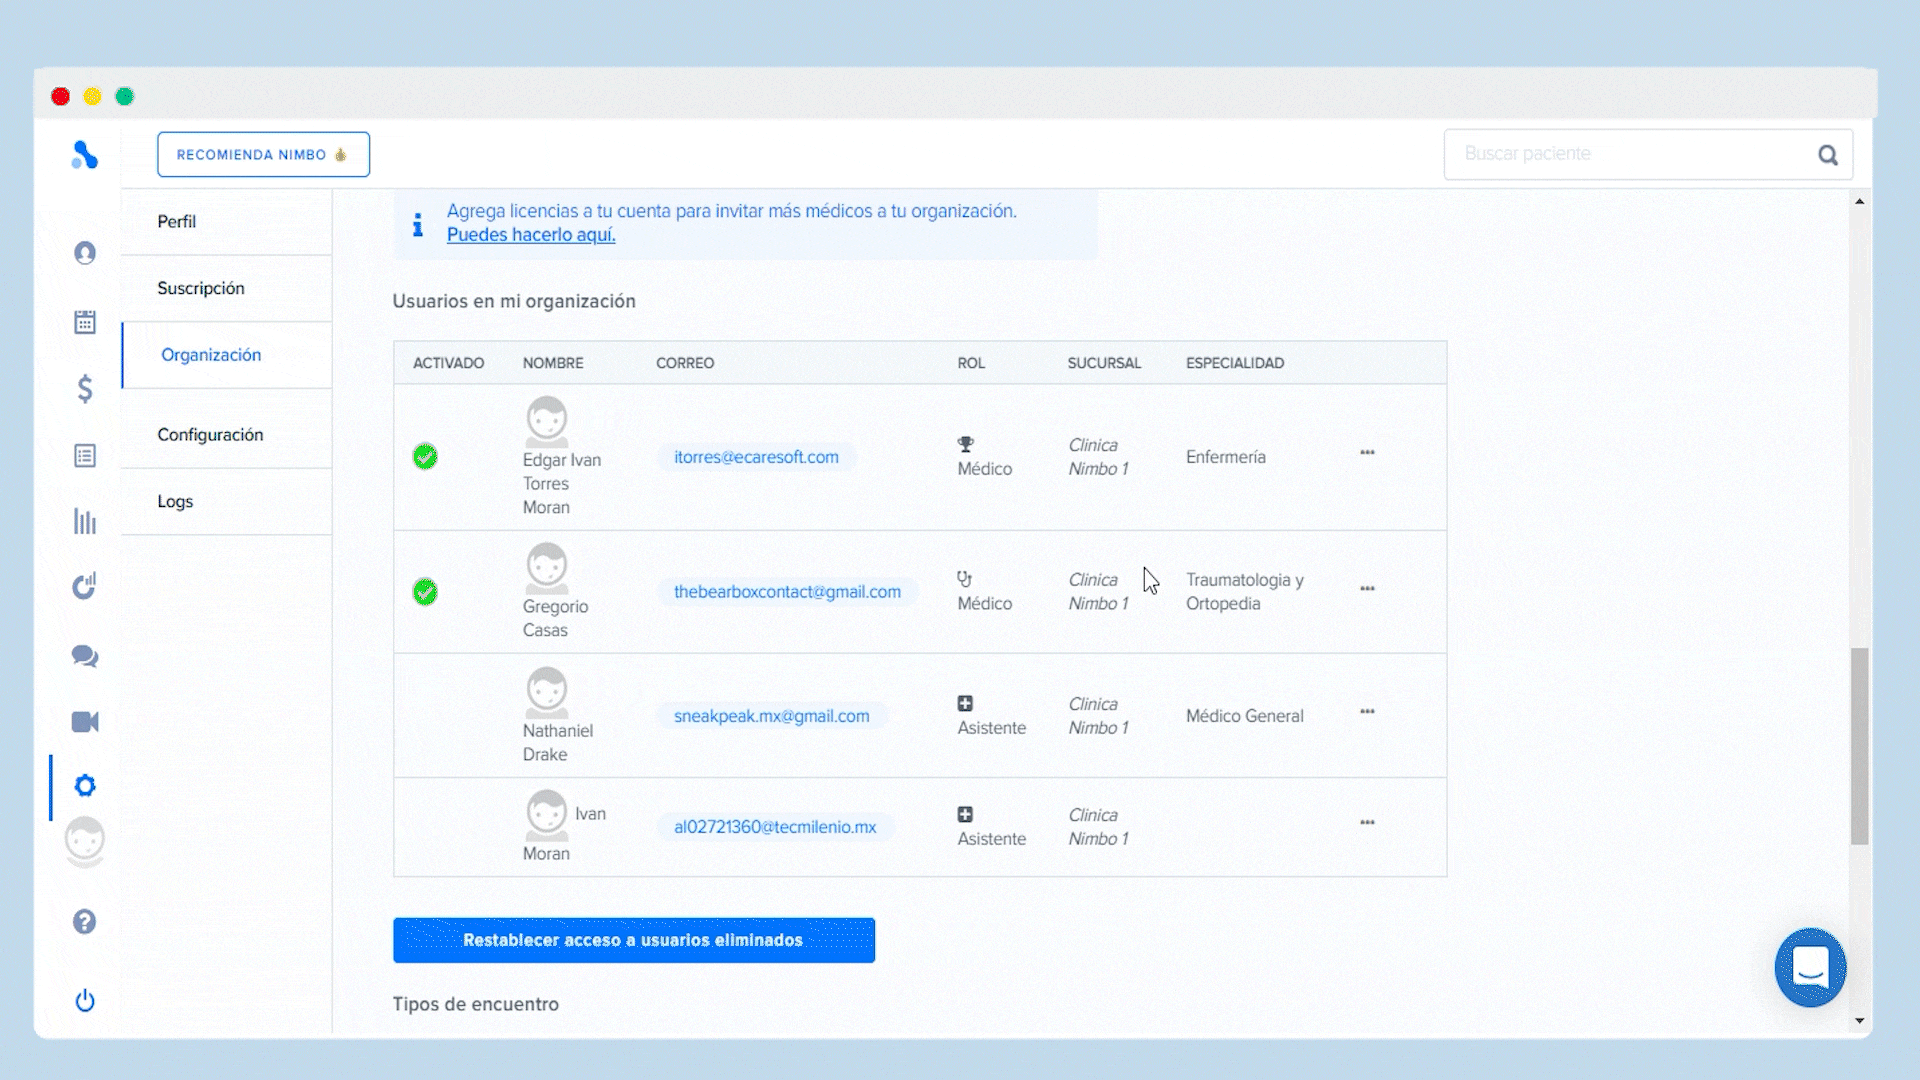This screenshot has width=1920, height=1080.
Task: Switch to the Suscripción tab
Action: click(x=201, y=288)
